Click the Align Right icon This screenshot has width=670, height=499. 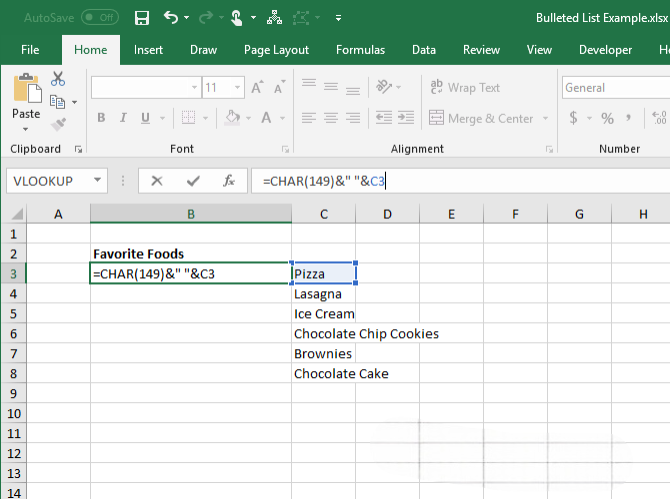pos(353,117)
